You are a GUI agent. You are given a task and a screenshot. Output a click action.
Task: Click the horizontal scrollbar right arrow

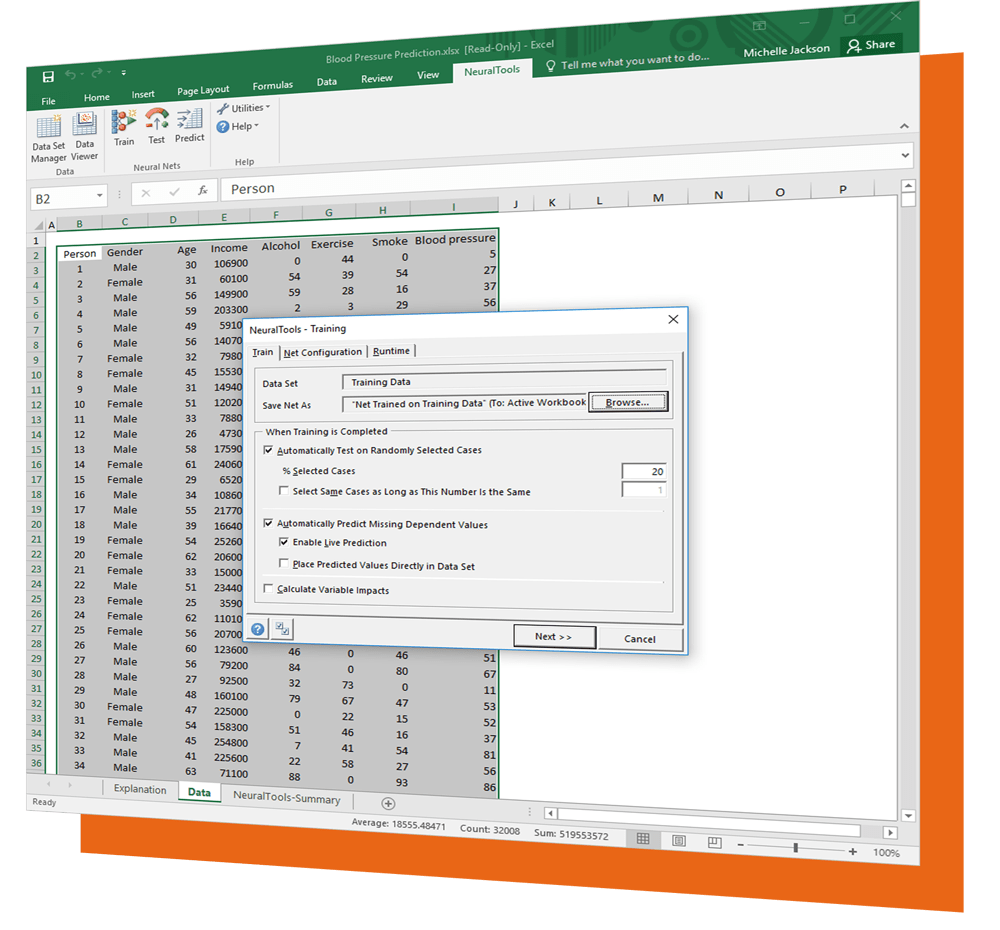(890, 832)
